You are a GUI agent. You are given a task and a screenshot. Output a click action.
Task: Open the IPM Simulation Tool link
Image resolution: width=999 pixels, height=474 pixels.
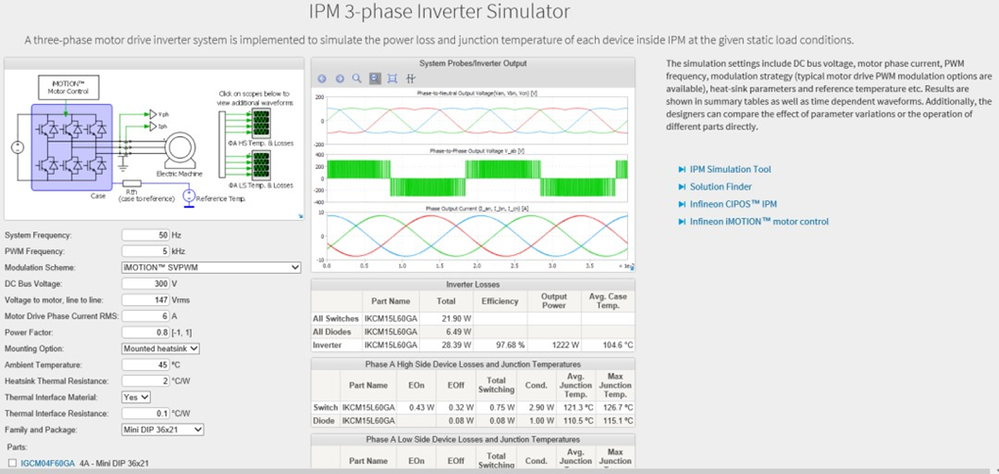[730, 170]
